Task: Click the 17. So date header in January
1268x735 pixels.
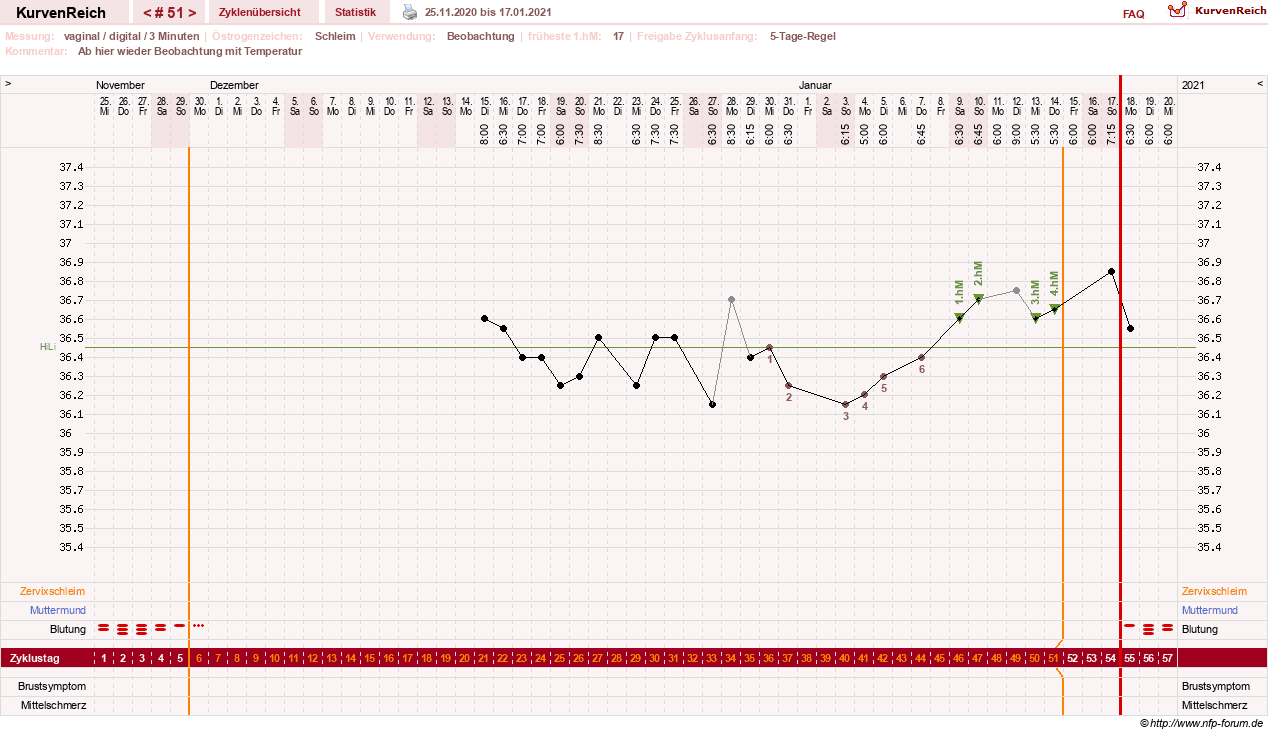Action: pos(1111,105)
